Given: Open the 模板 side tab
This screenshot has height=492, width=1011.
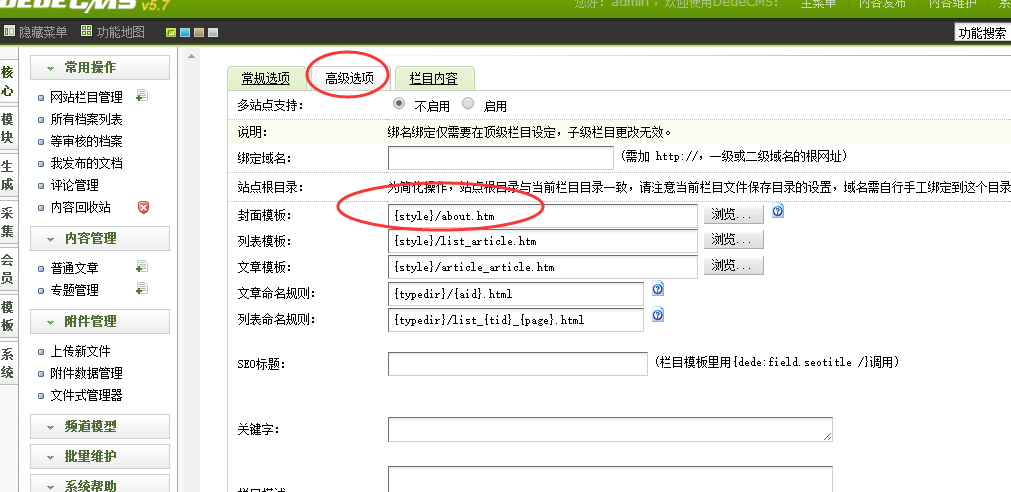Looking at the screenshot, I should 7,316.
